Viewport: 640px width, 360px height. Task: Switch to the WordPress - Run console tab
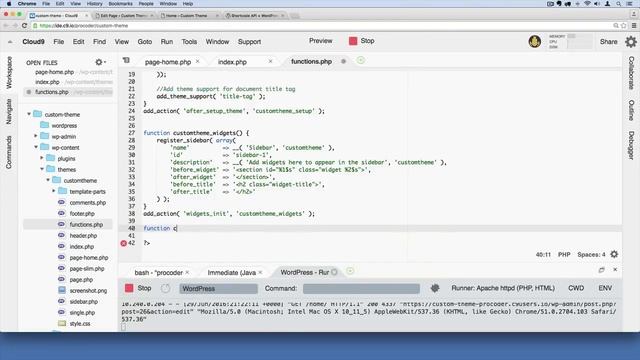tap(304, 272)
